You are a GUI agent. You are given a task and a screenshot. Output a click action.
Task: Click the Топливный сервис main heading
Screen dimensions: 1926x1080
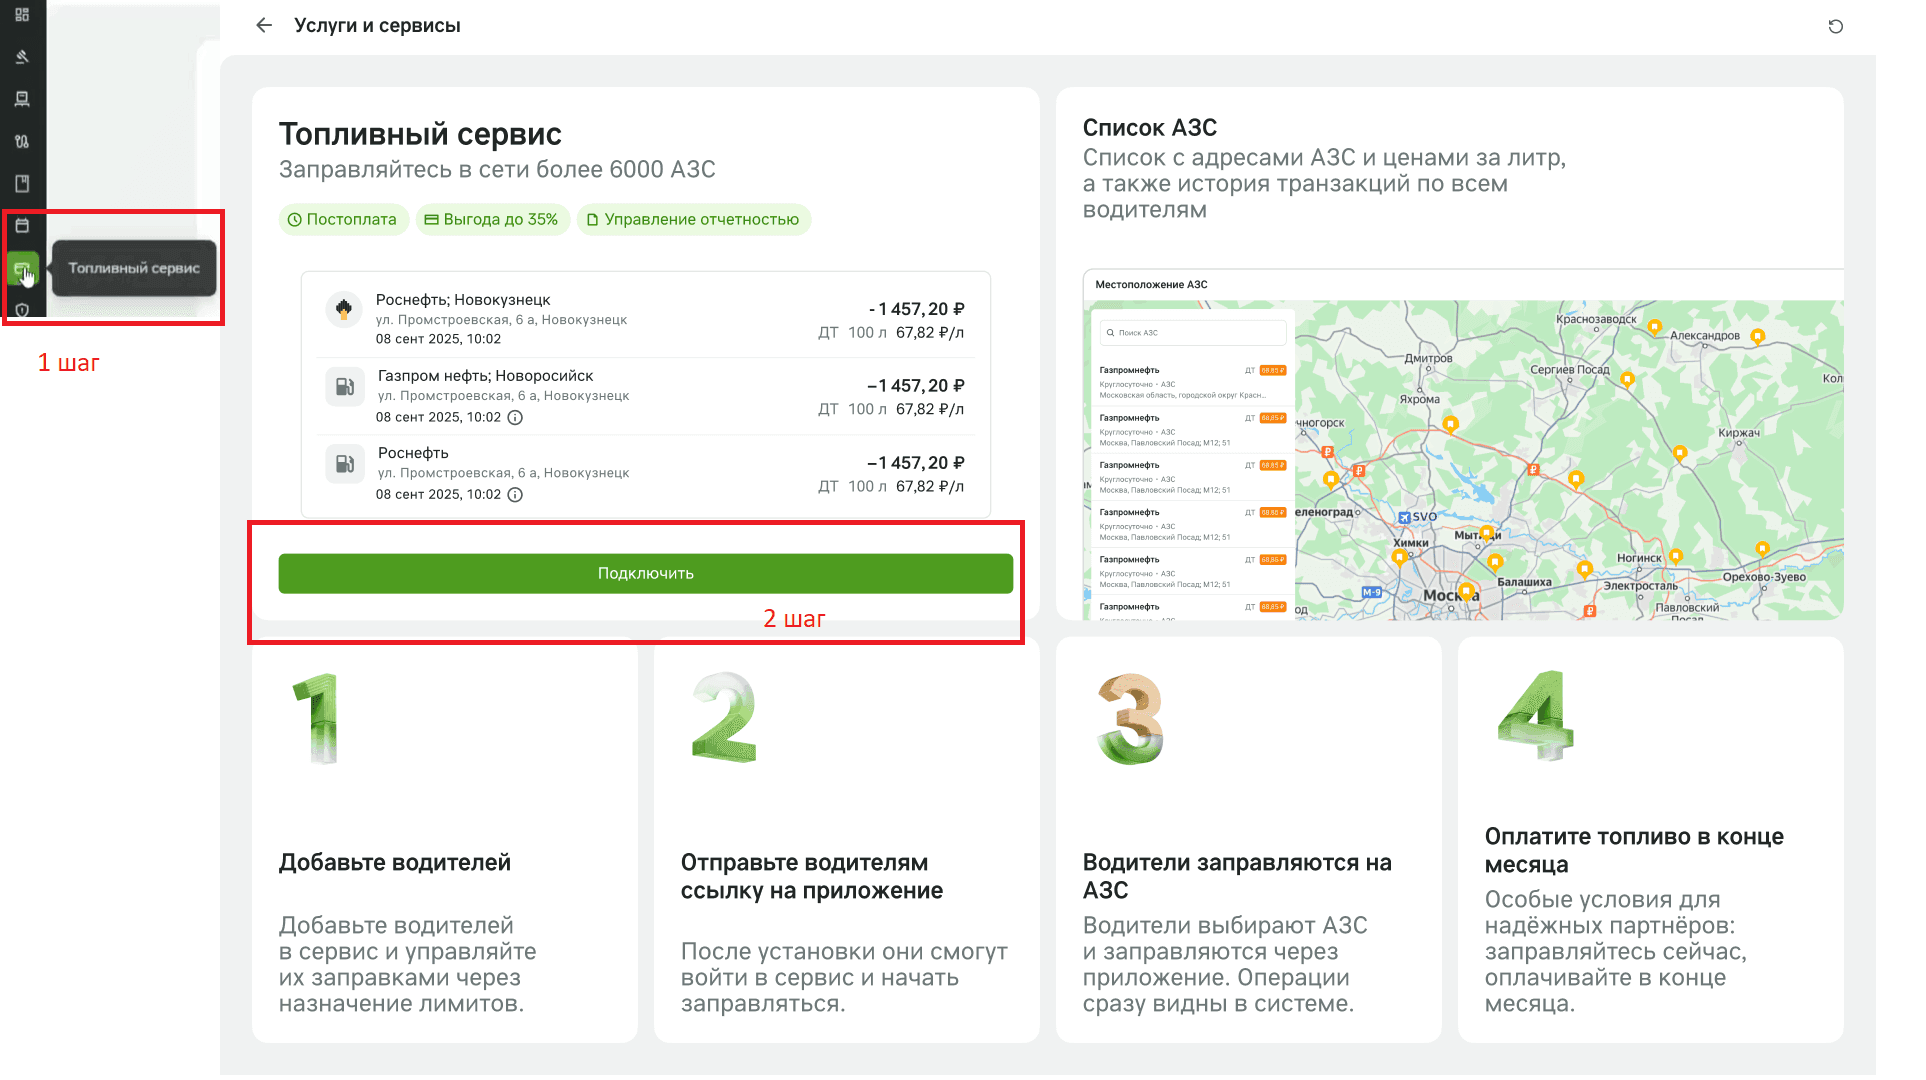420,134
